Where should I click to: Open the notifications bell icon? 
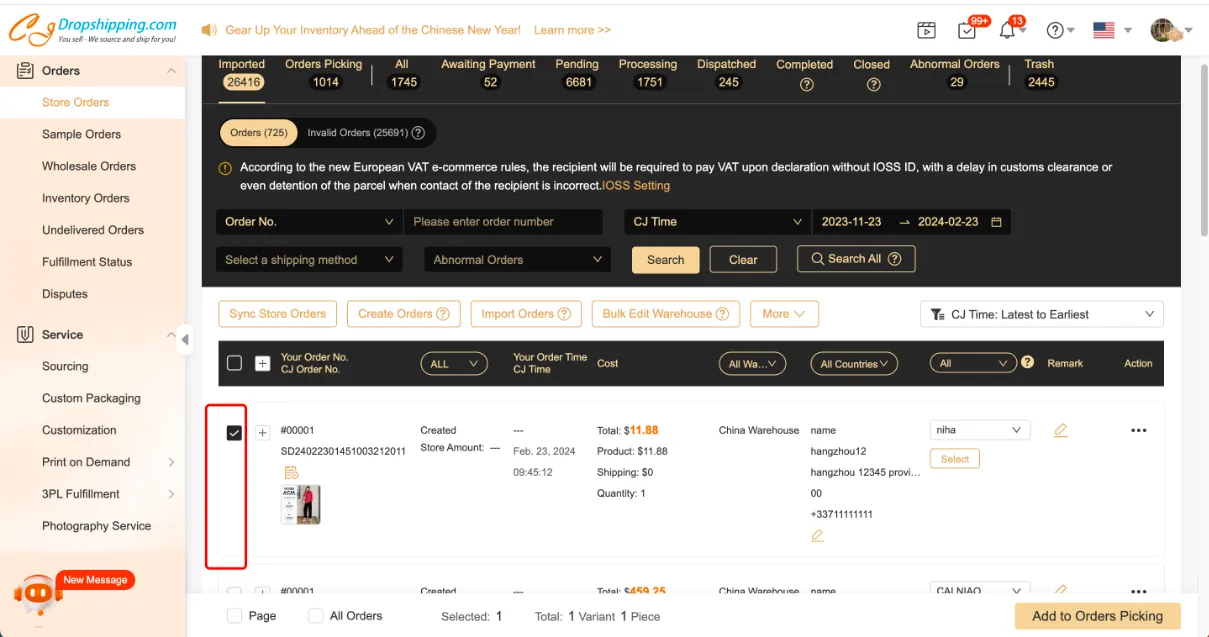(1007, 30)
